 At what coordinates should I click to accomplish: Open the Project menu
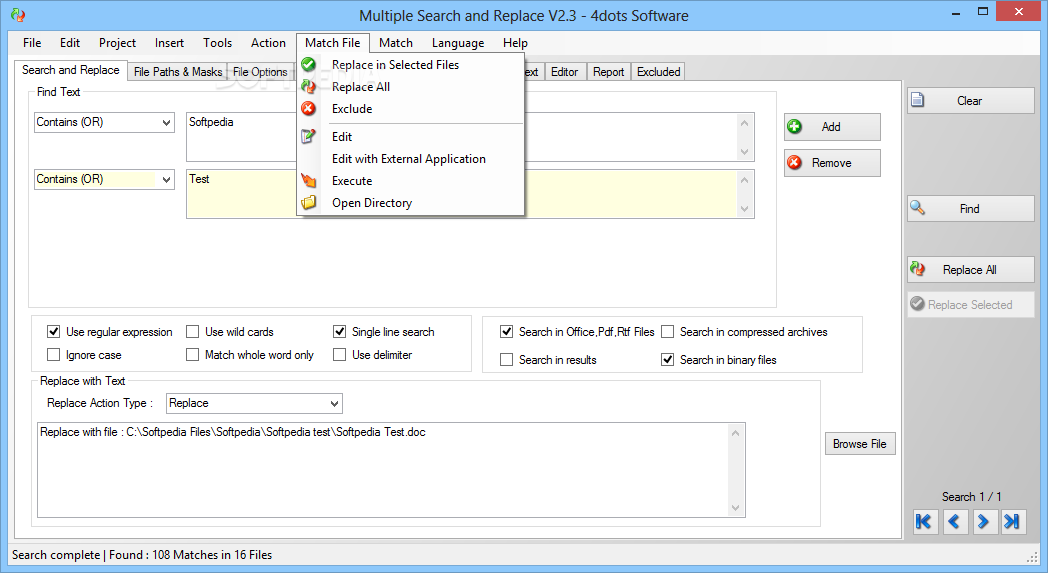point(117,43)
